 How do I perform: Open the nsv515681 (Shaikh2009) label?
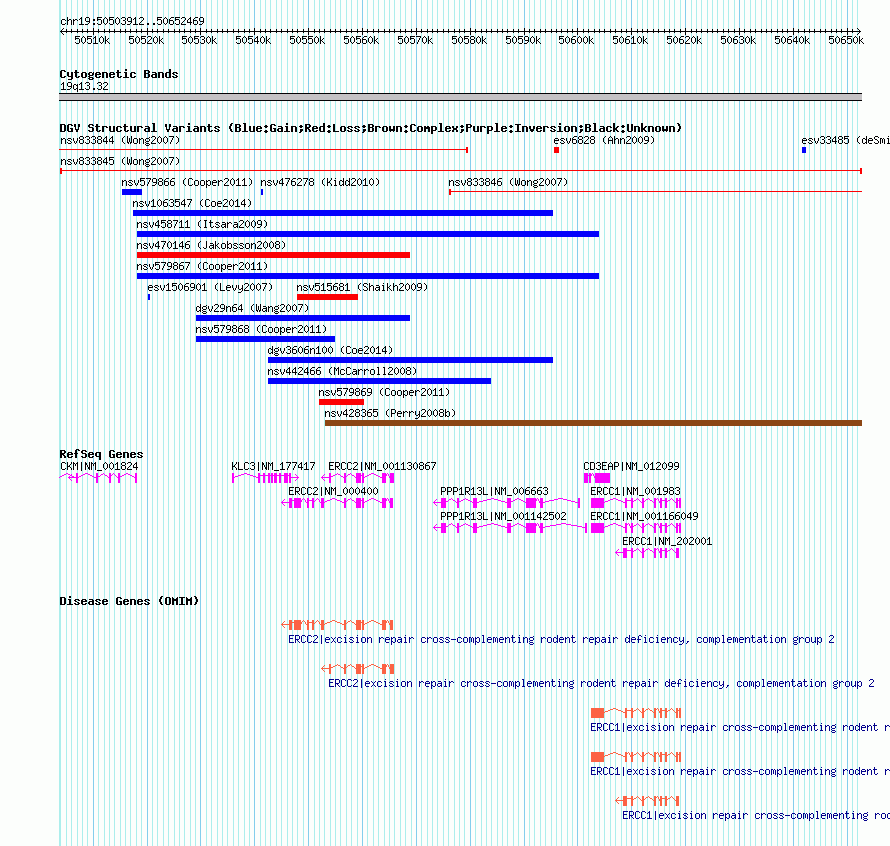(x=362, y=287)
